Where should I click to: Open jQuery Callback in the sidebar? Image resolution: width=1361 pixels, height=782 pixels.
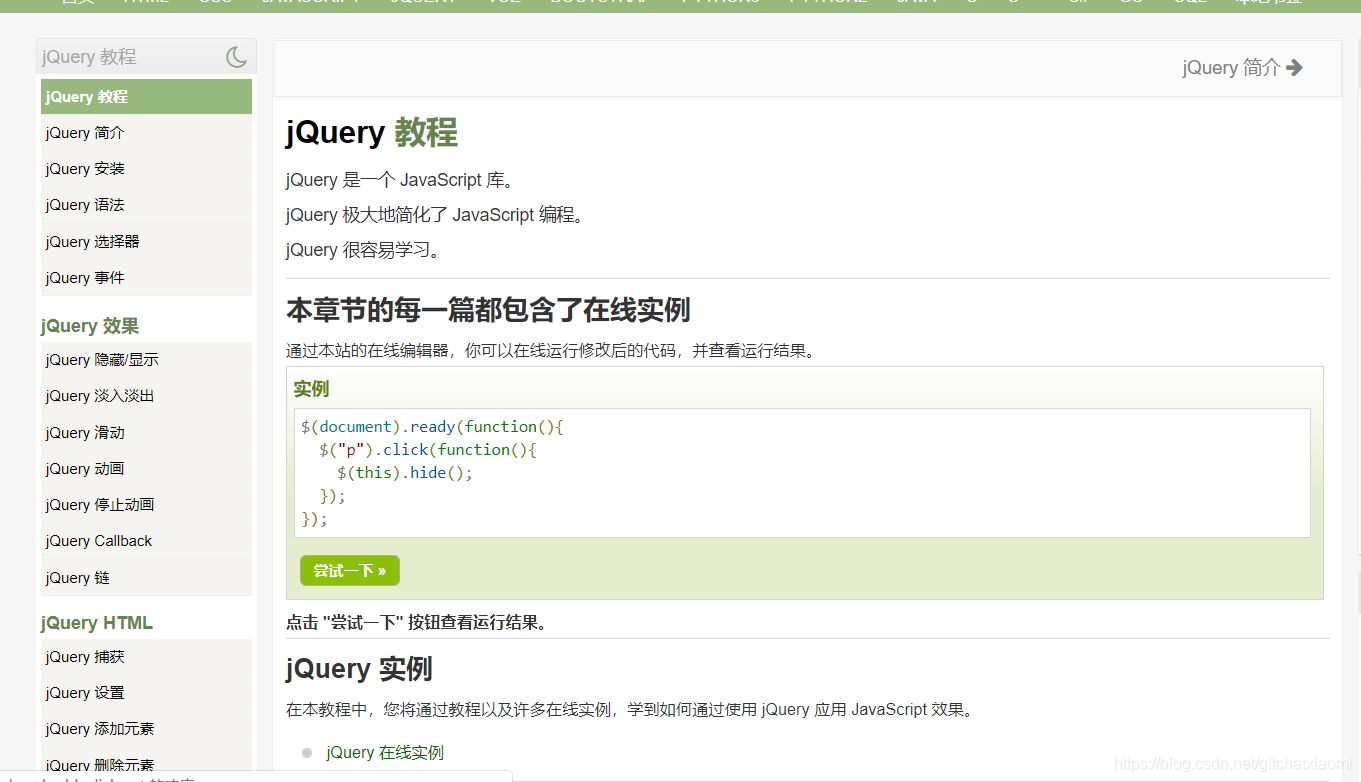(146, 541)
